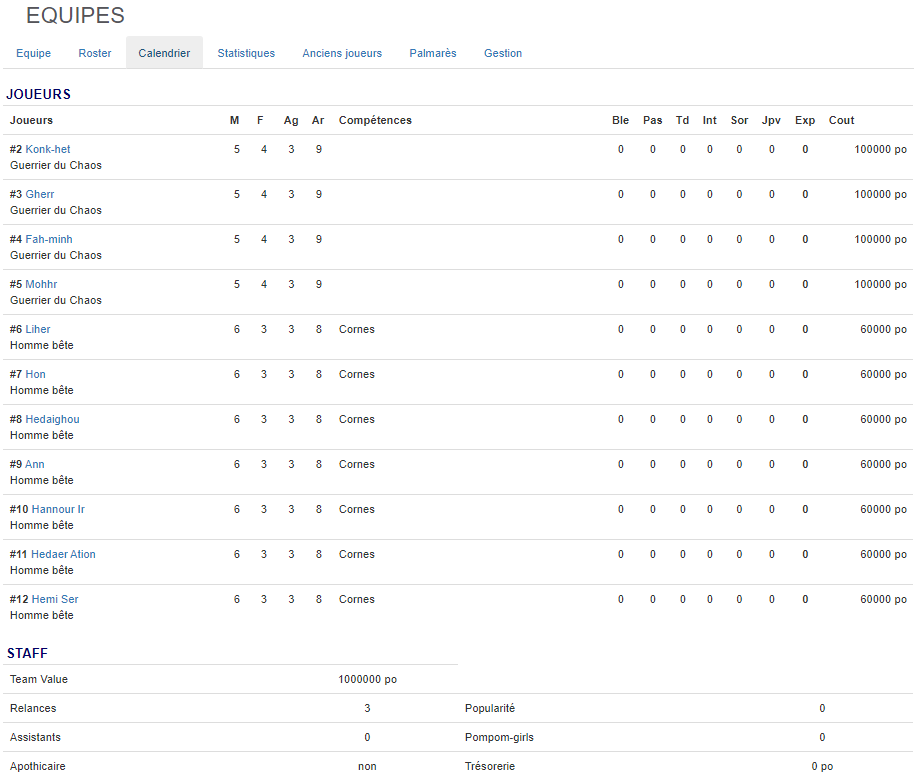Go to Anciens joueurs tab

click(x=342, y=53)
